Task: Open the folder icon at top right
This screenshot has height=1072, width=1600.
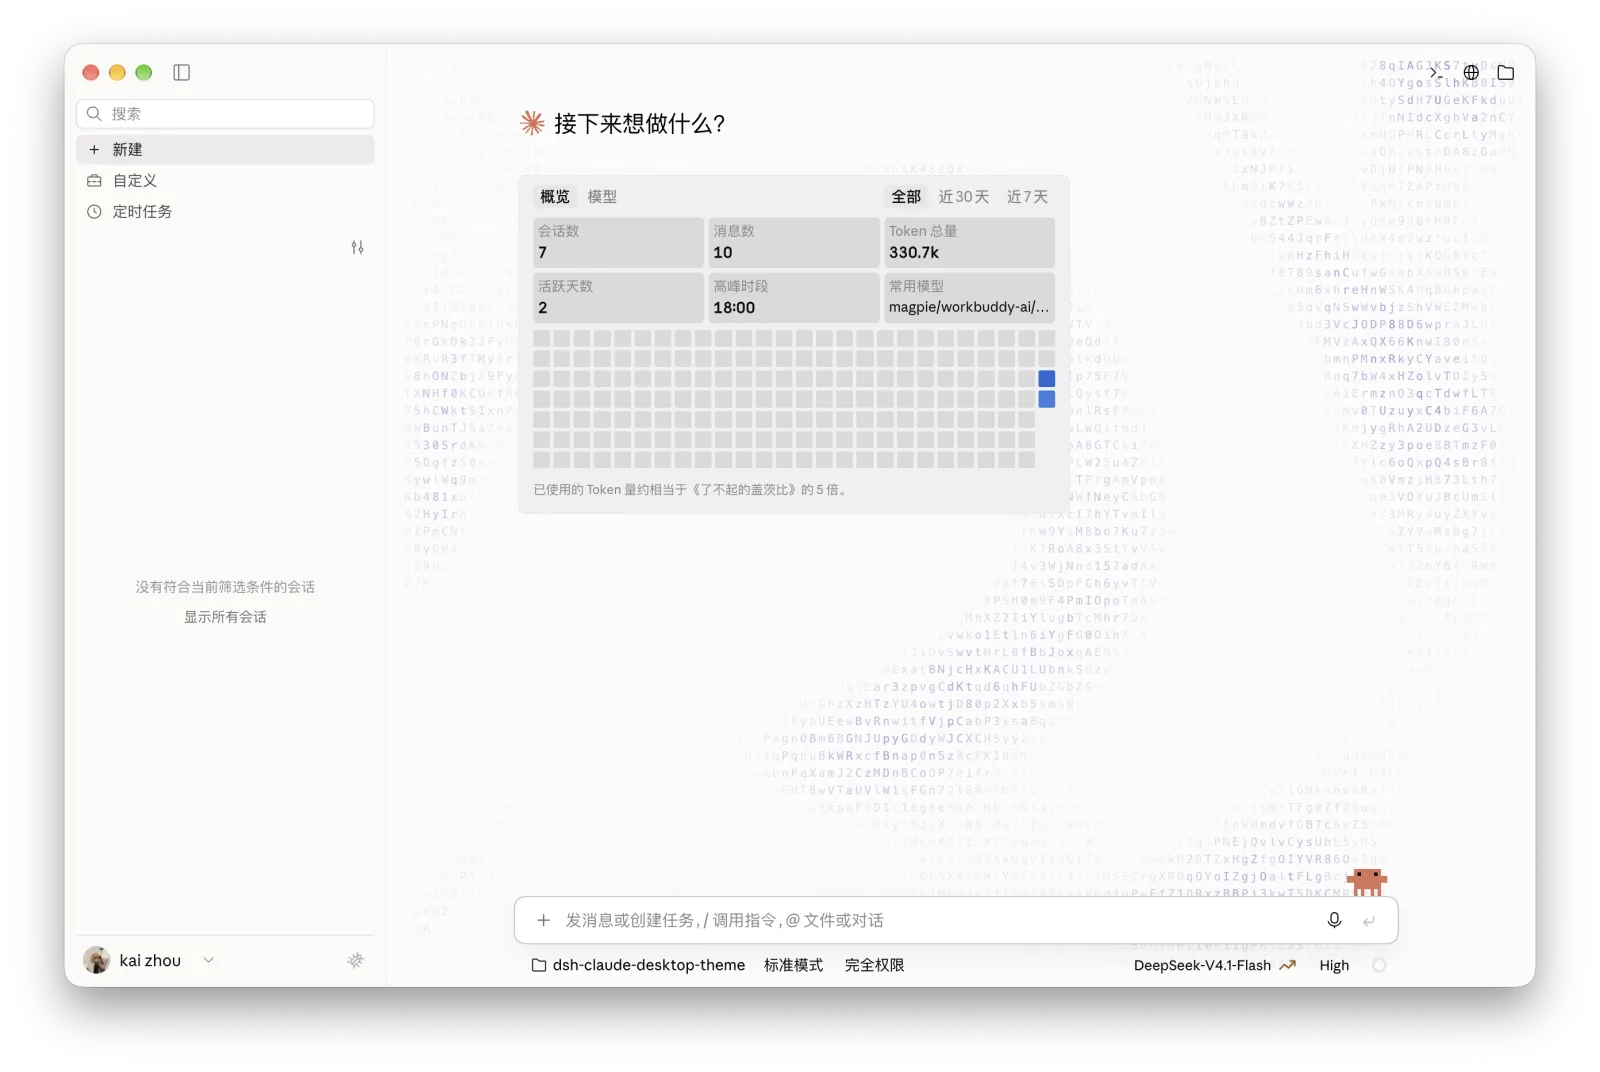Action: click(x=1505, y=72)
